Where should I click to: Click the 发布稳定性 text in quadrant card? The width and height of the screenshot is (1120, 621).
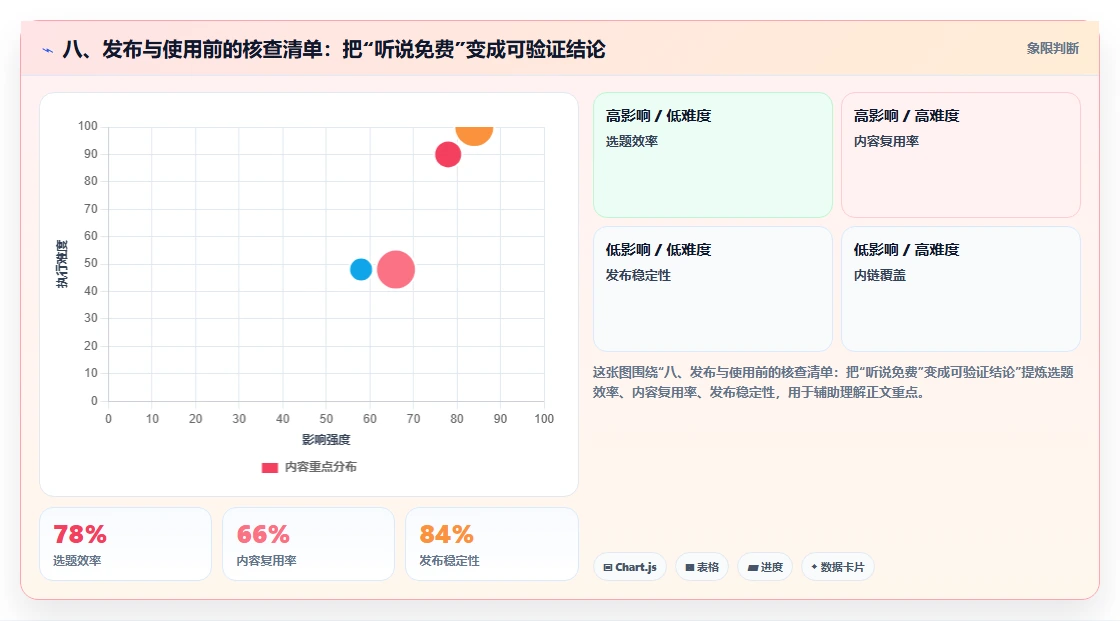coord(639,275)
